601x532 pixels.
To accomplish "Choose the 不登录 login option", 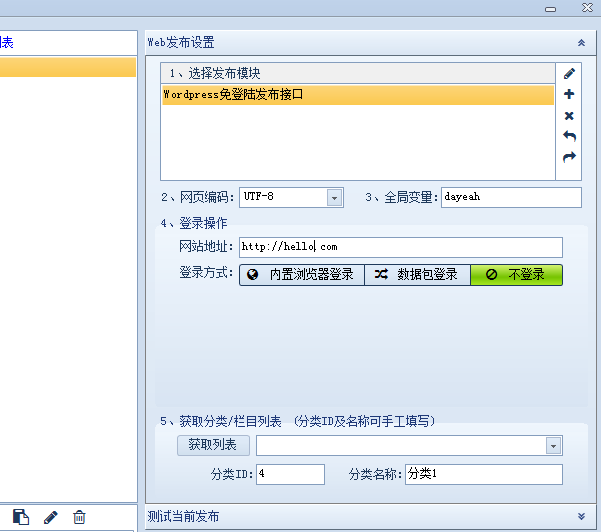I will click(516, 275).
